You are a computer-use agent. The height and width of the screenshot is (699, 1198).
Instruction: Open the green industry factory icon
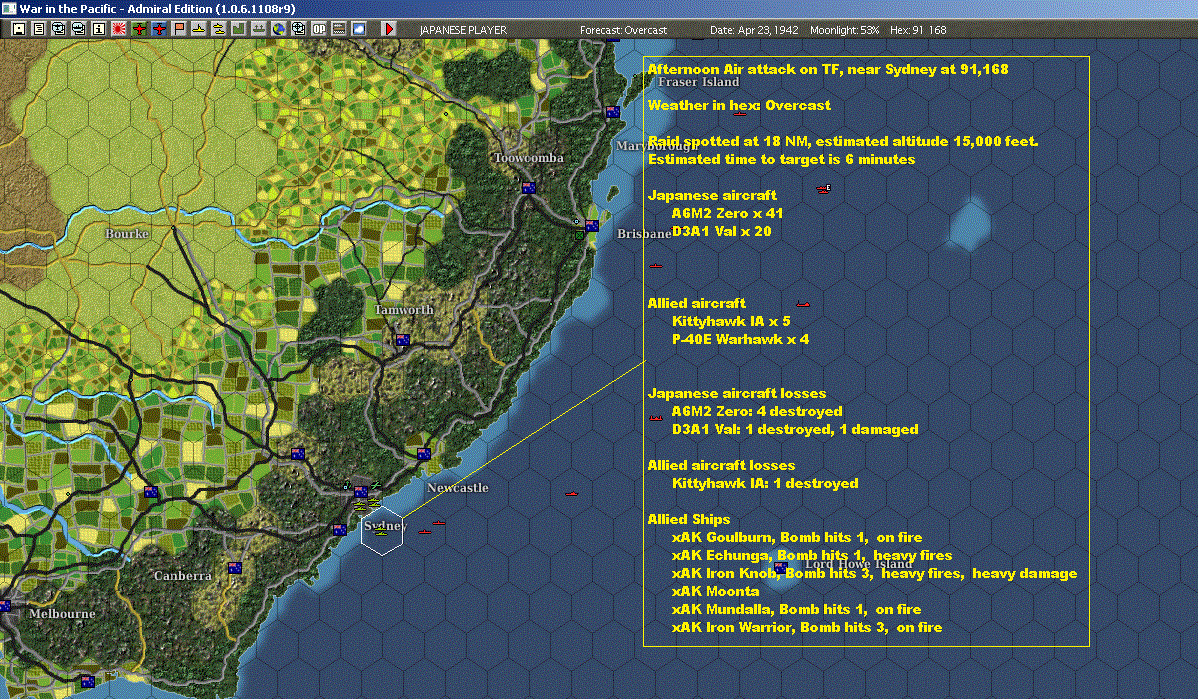click(239, 29)
